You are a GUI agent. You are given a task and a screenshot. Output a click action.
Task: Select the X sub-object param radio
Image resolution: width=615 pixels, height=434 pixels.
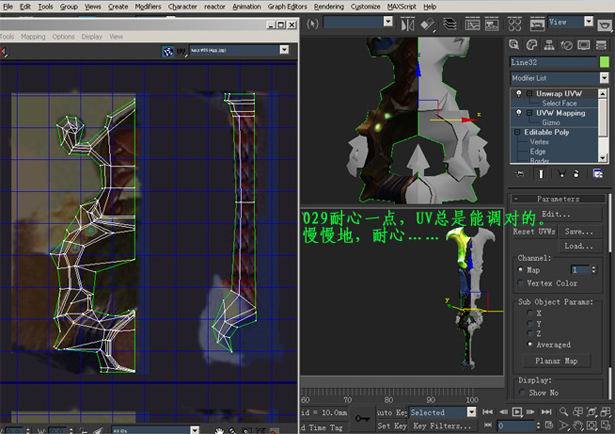[x=529, y=311]
